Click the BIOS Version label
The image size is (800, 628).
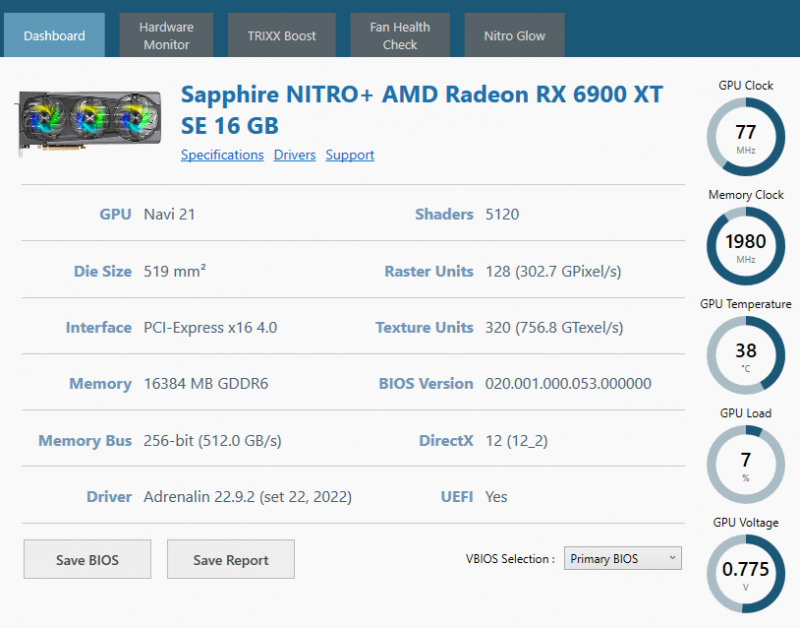[426, 383]
